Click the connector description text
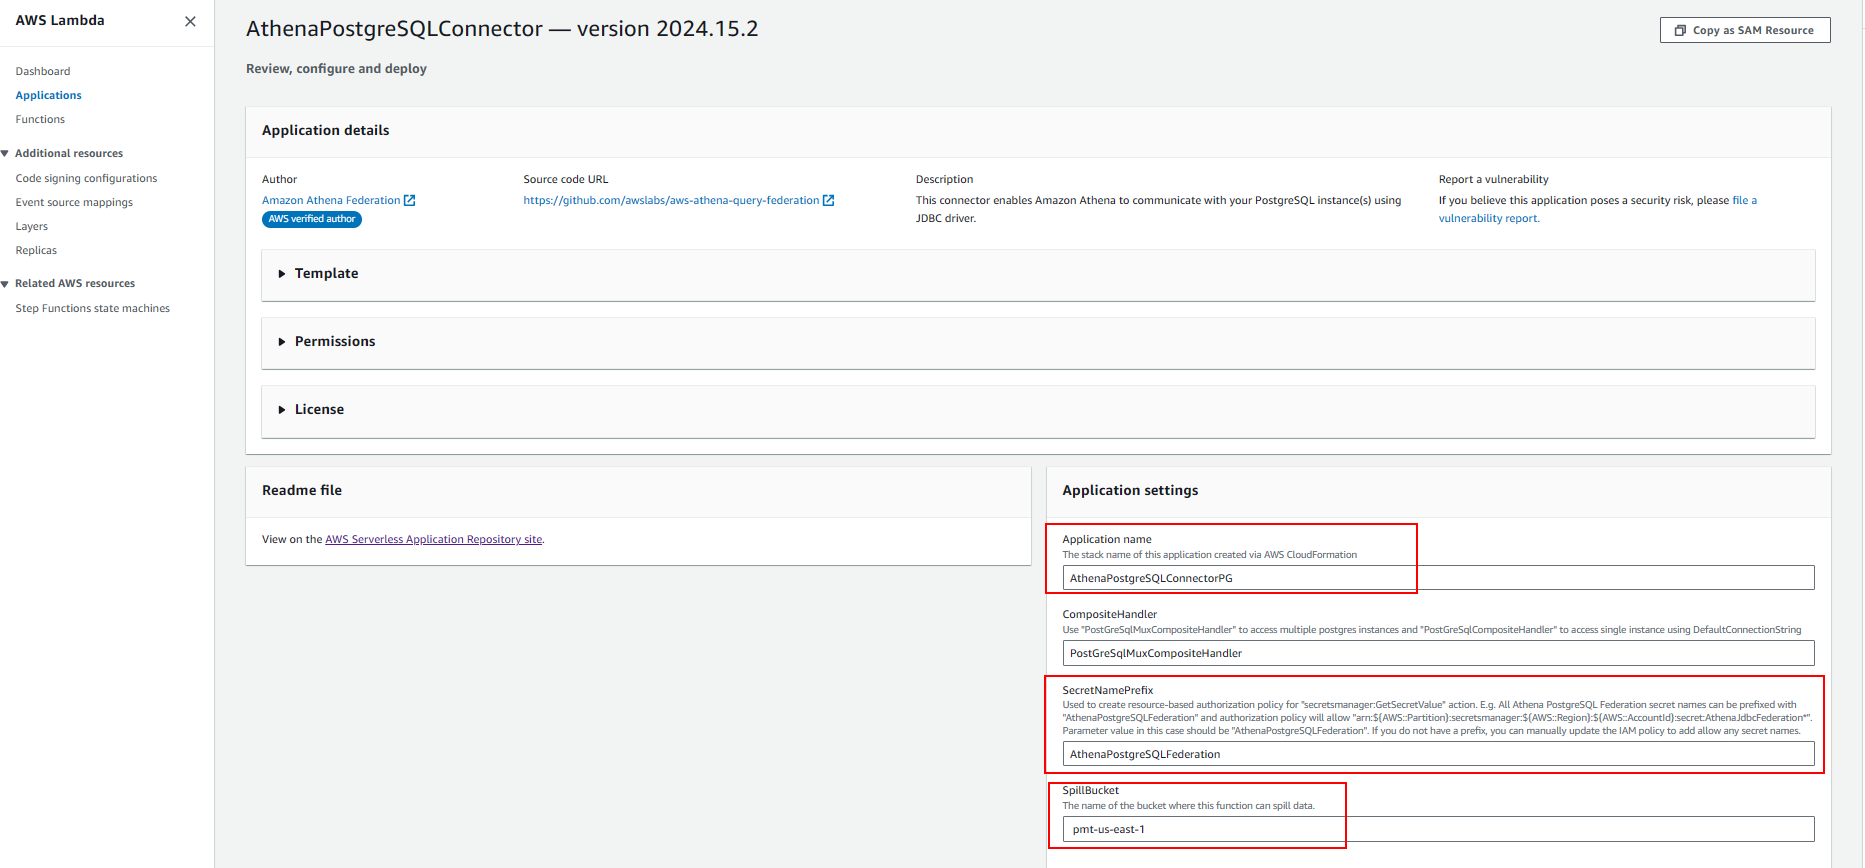The image size is (1865, 868). coord(1159,210)
